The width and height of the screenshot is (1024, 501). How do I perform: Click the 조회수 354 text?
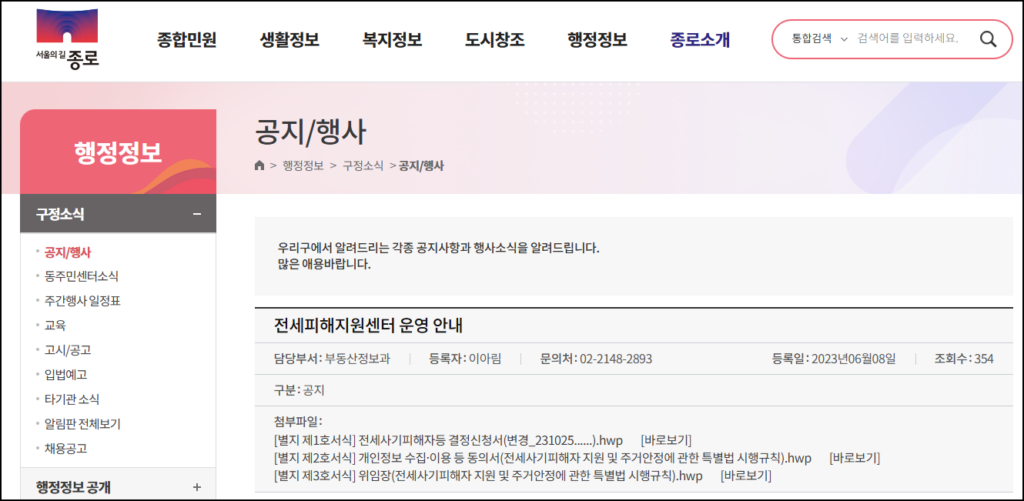pos(965,359)
